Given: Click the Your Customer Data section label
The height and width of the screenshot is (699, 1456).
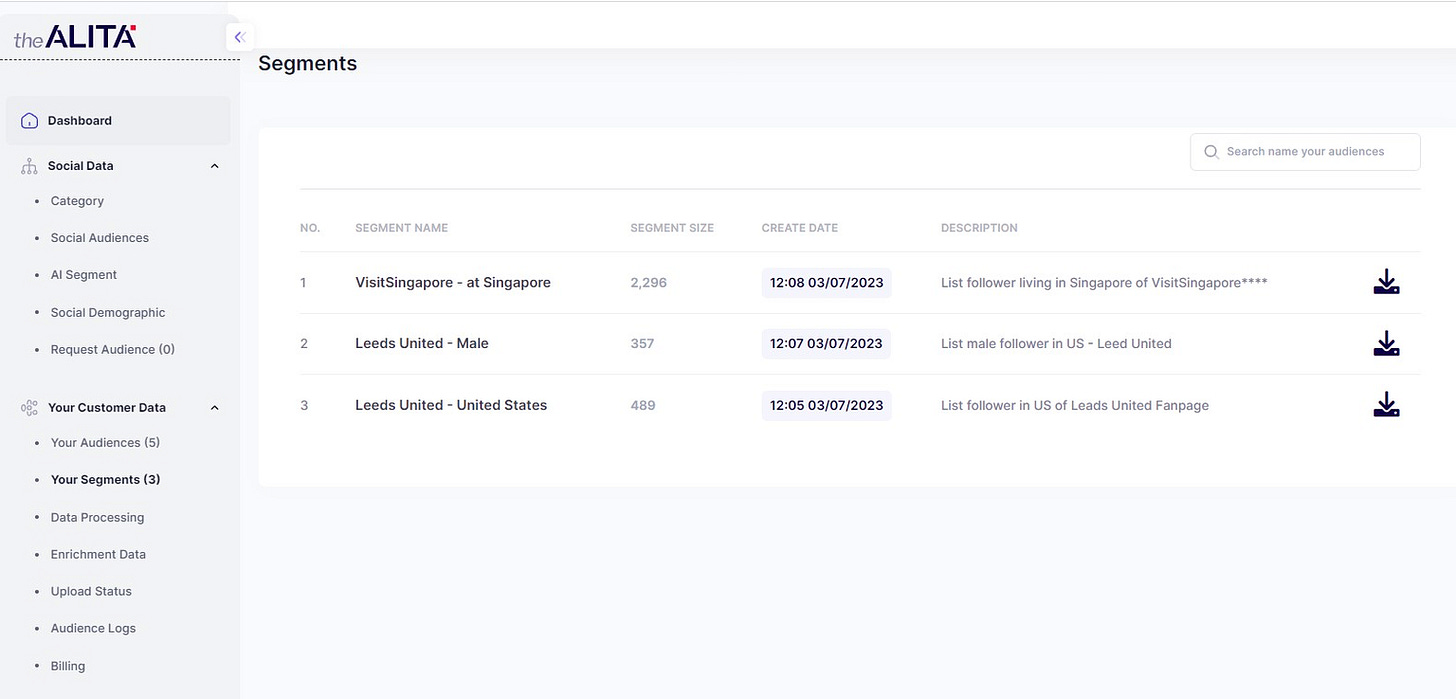Looking at the screenshot, I should (107, 407).
